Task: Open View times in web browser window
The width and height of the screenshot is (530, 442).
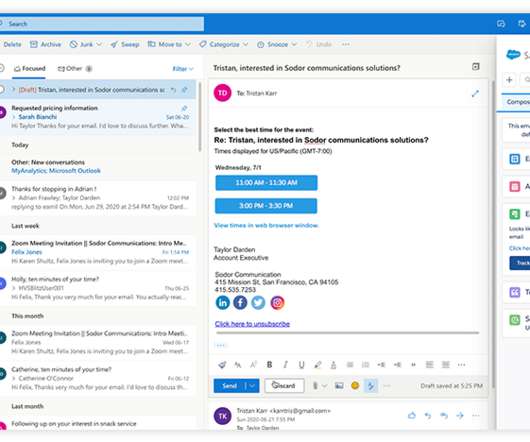Action: point(266,225)
